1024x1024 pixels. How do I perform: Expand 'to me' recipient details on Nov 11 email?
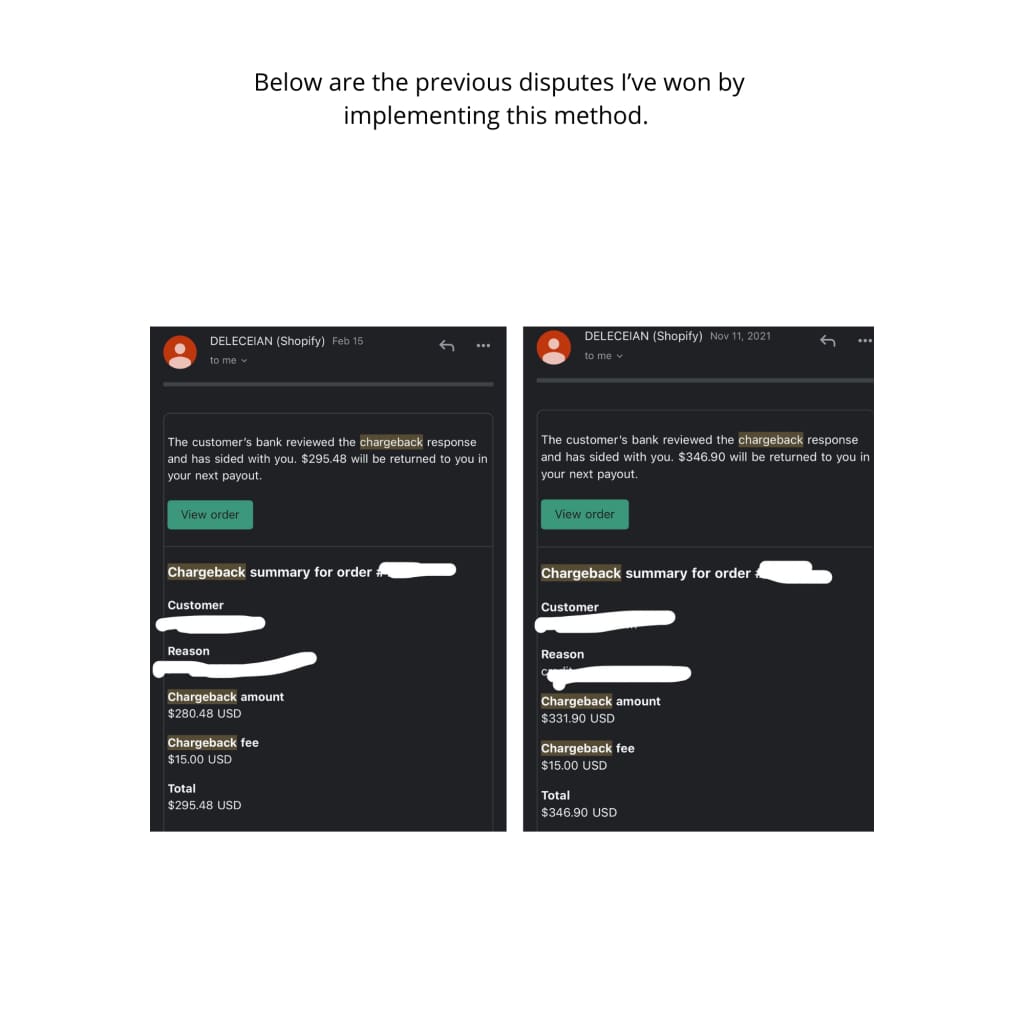602,355
